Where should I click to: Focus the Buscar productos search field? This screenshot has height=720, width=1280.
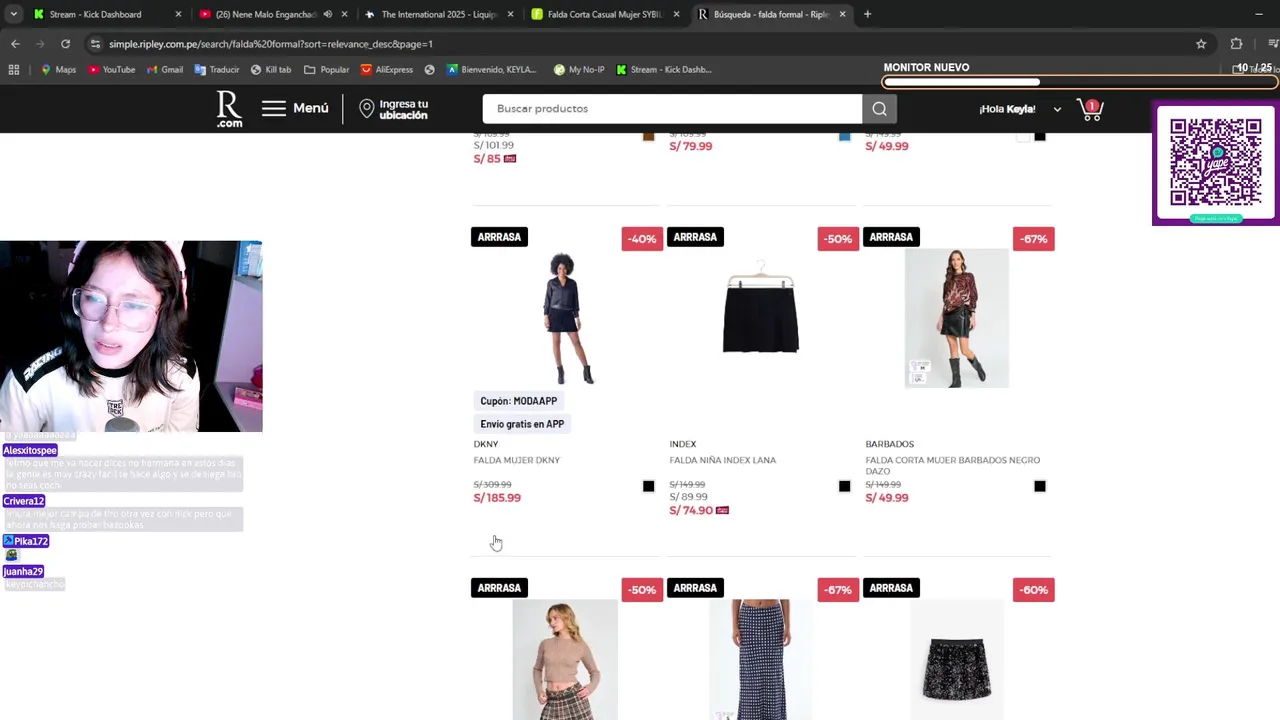(x=672, y=108)
